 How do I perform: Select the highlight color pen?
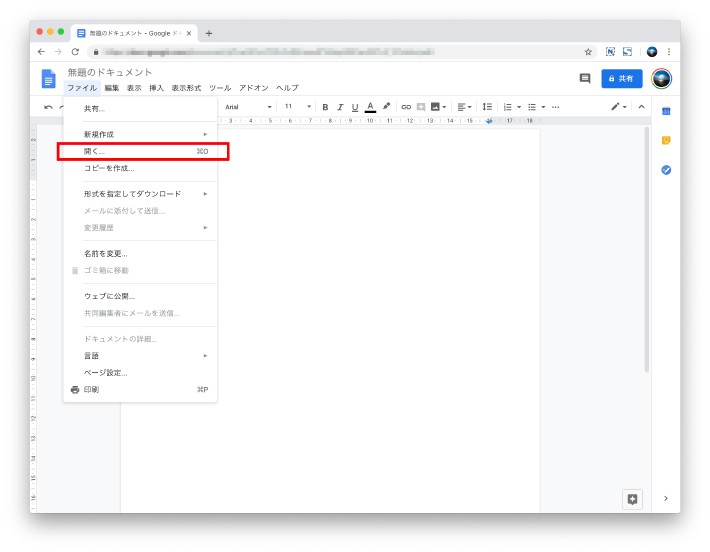click(386, 106)
